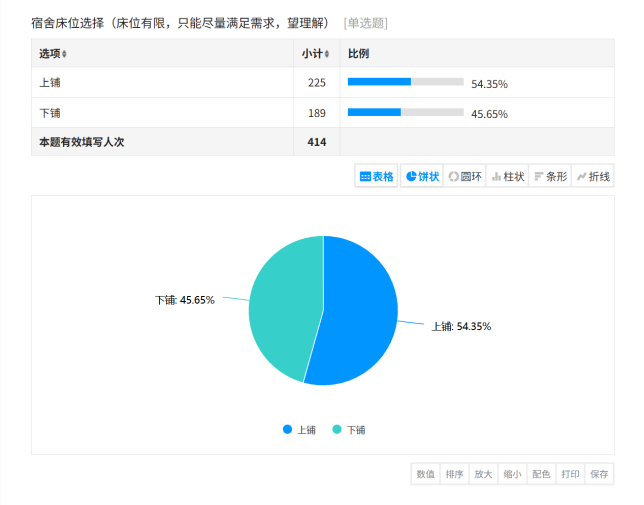The width and height of the screenshot is (644, 505).
Task: Switch chart to 圆环 donut style
Action: click(464, 176)
